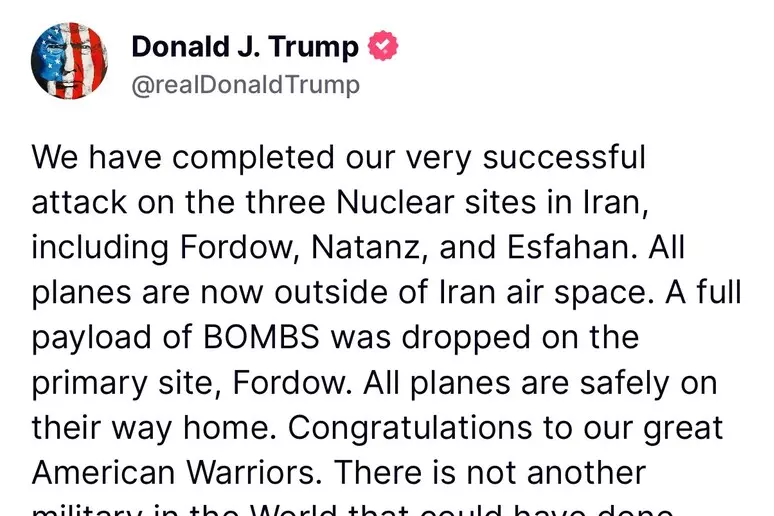The image size is (774, 516).
Task: Click the pink verified badge icon
Action: 383,46
